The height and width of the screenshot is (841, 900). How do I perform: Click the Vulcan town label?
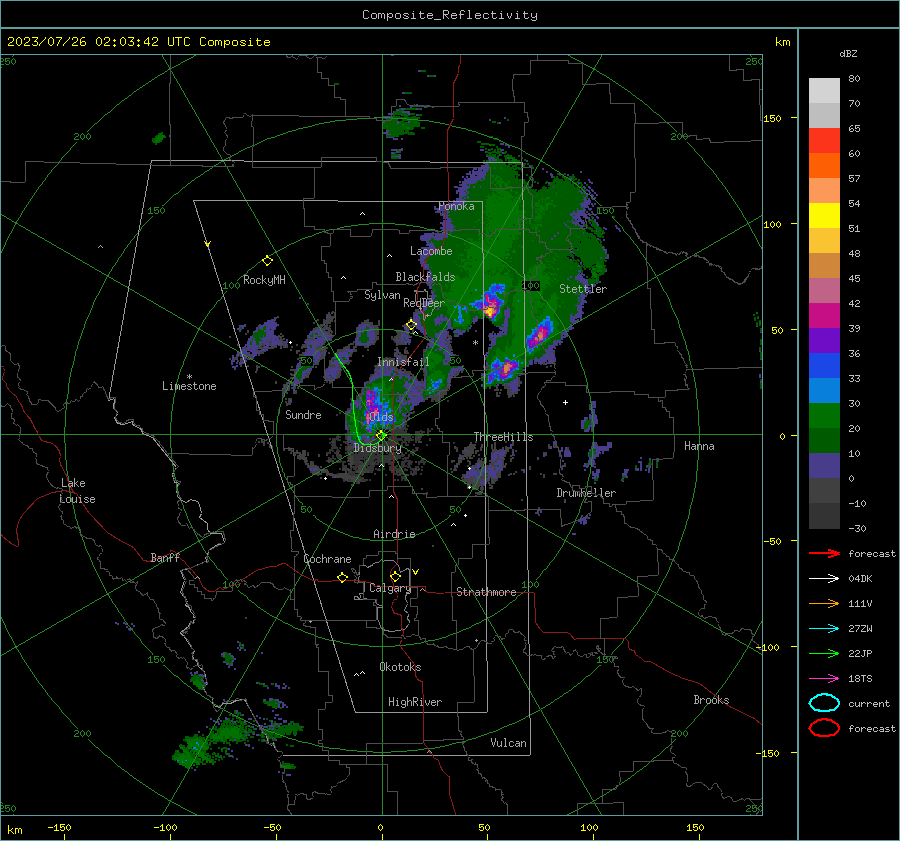[x=508, y=743]
